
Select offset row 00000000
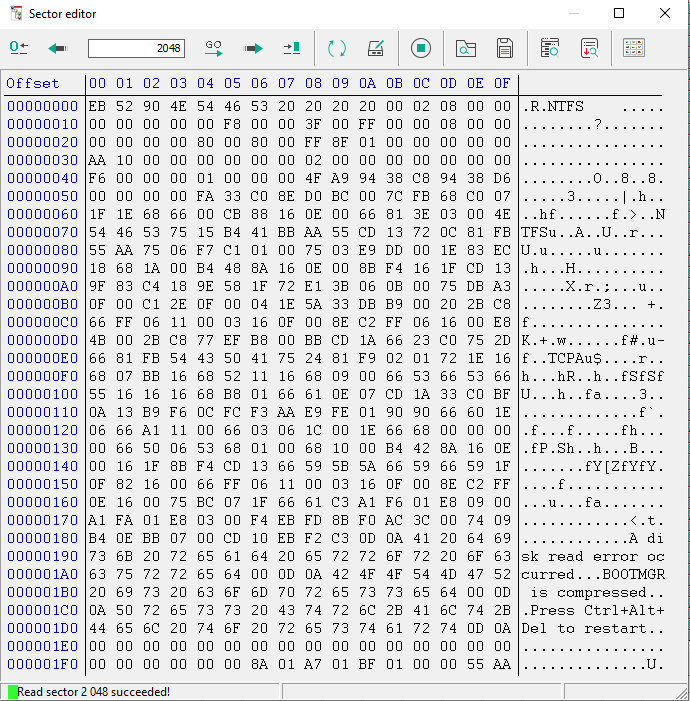(42, 106)
